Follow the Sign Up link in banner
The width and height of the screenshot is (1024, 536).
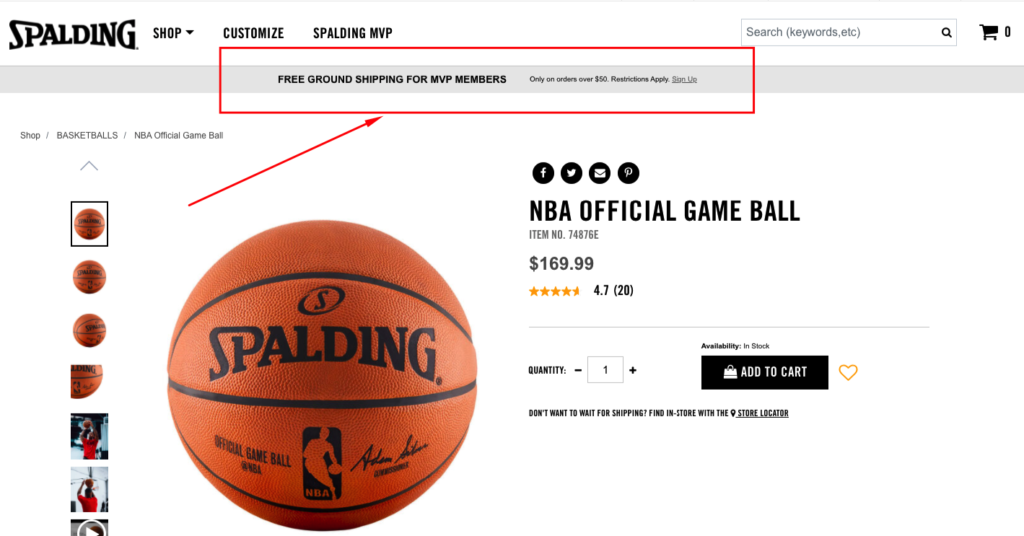684,79
